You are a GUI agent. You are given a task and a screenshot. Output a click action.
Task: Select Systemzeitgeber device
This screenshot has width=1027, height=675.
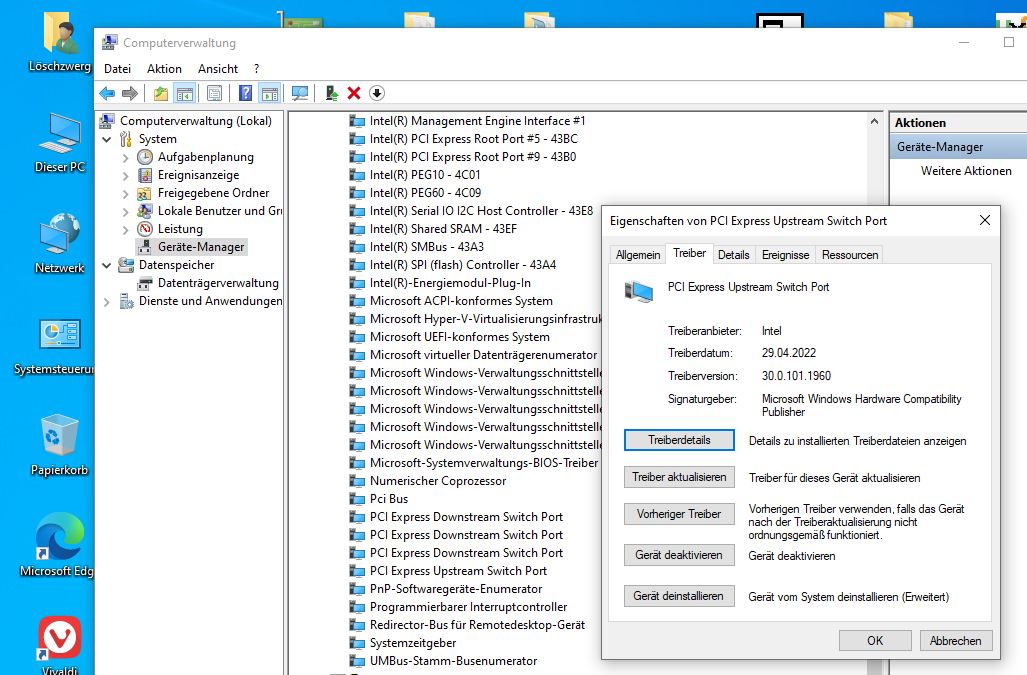click(403, 643)
